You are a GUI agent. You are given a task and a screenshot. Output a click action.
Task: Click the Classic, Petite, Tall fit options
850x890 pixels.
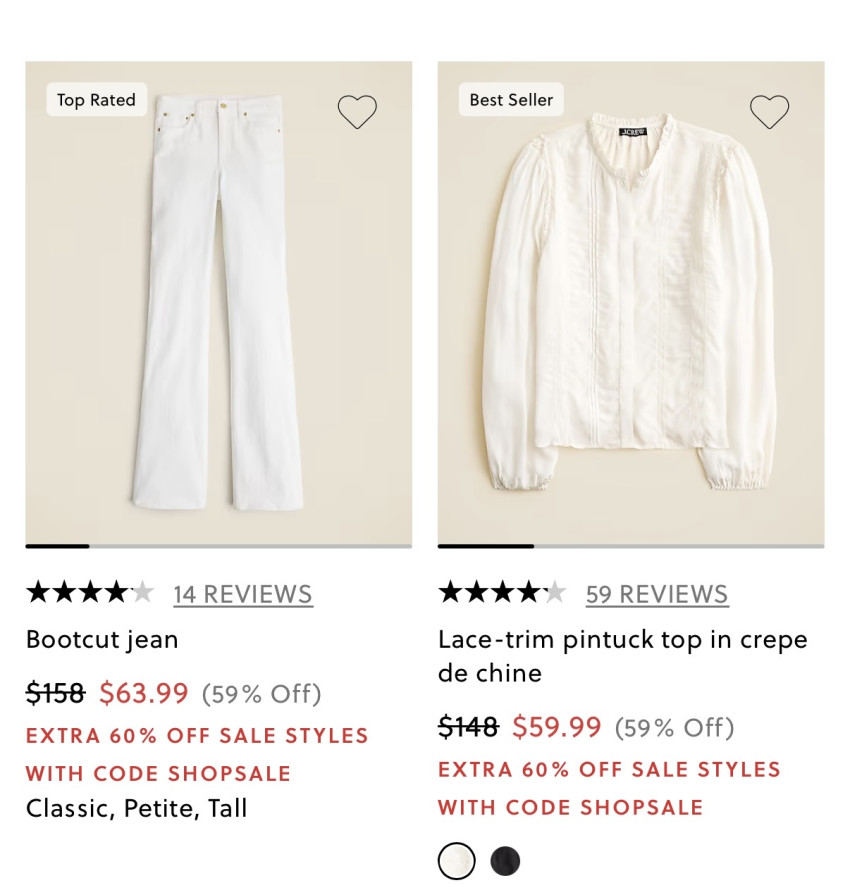[x=137, y=808]
